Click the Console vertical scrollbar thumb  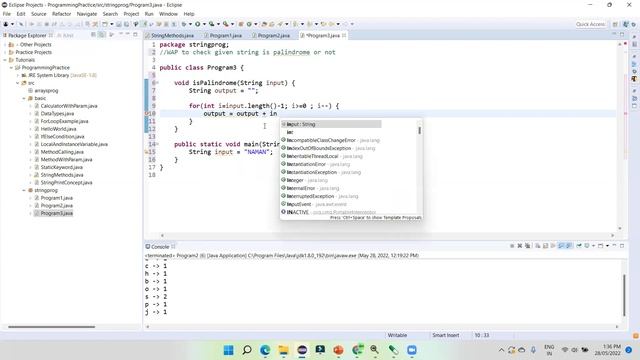(x=624, y=295)
